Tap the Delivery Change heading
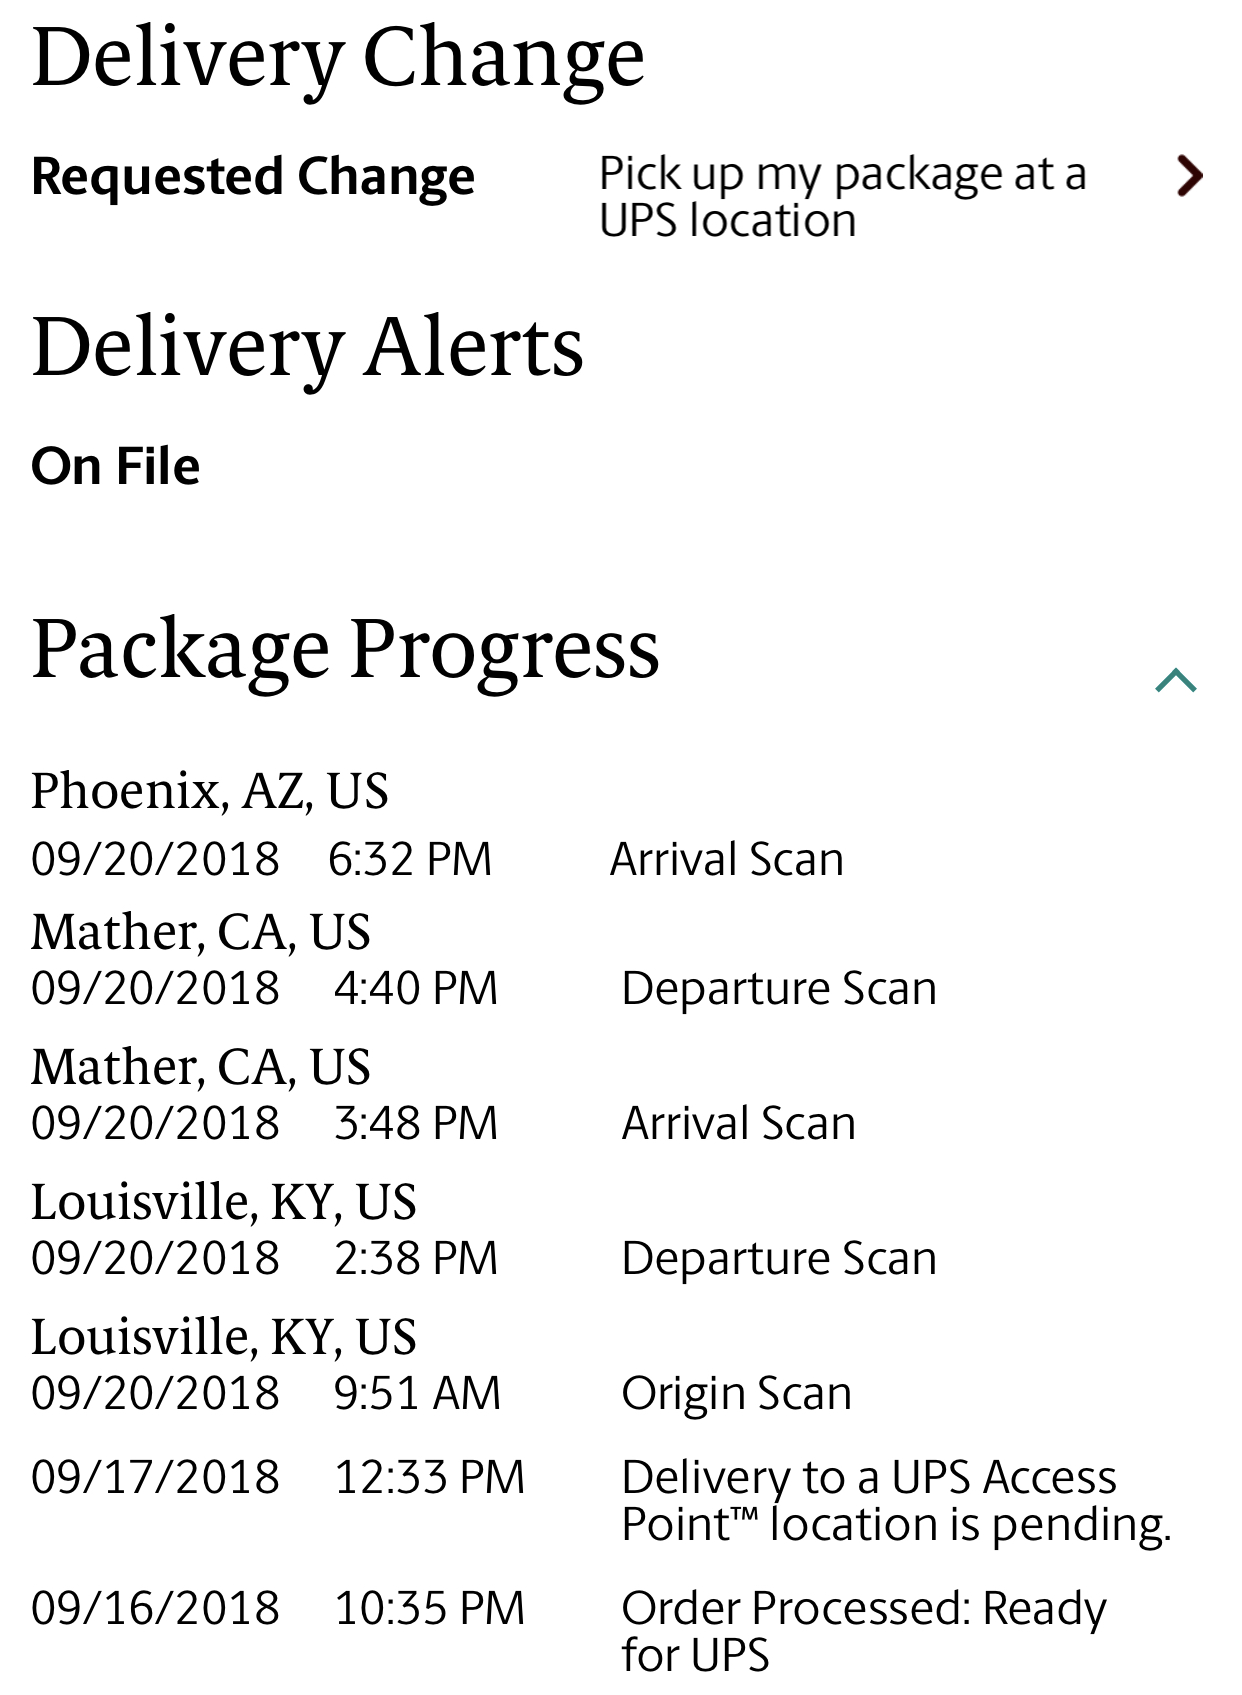This screenshot has width=1242, height=1695. (338, 58)
